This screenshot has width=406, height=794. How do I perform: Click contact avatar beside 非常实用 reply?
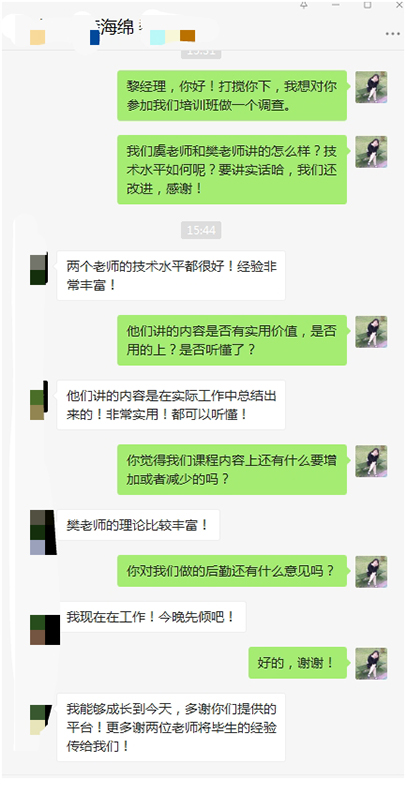[38, 401]
